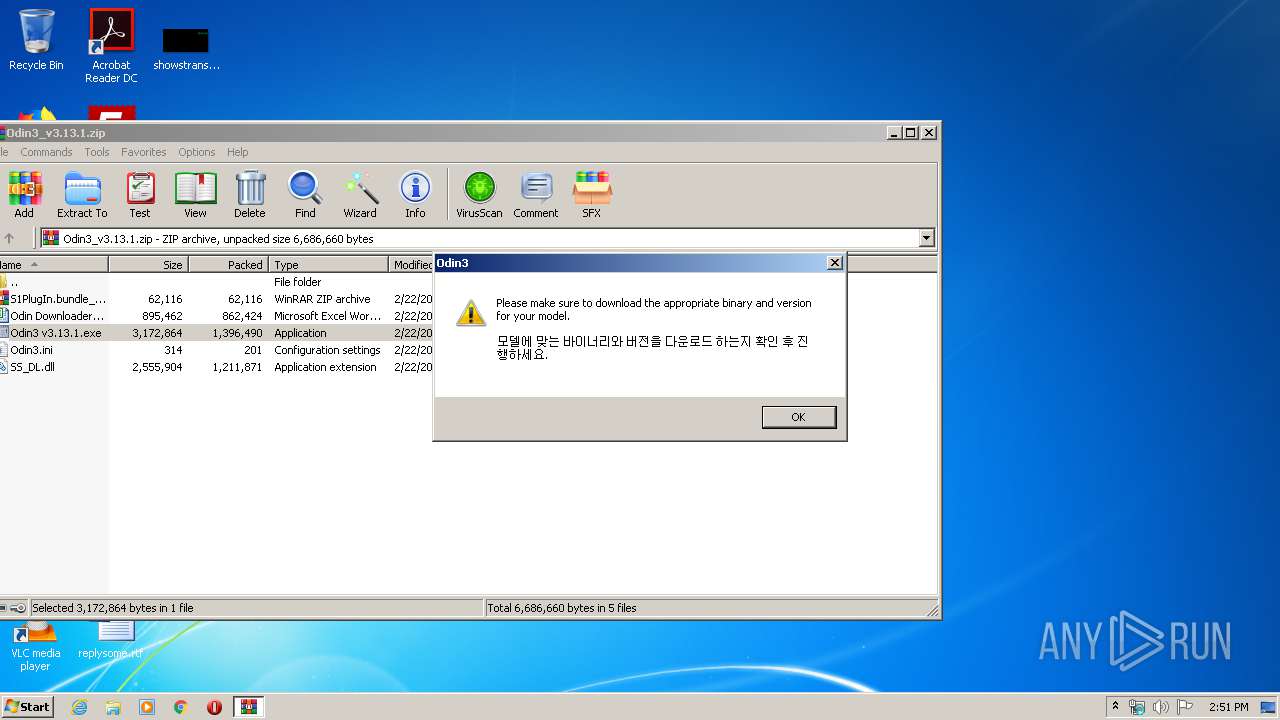Open the Action Center flag icon
This screenshot has height=720, width=1280.
point(1185,706)
